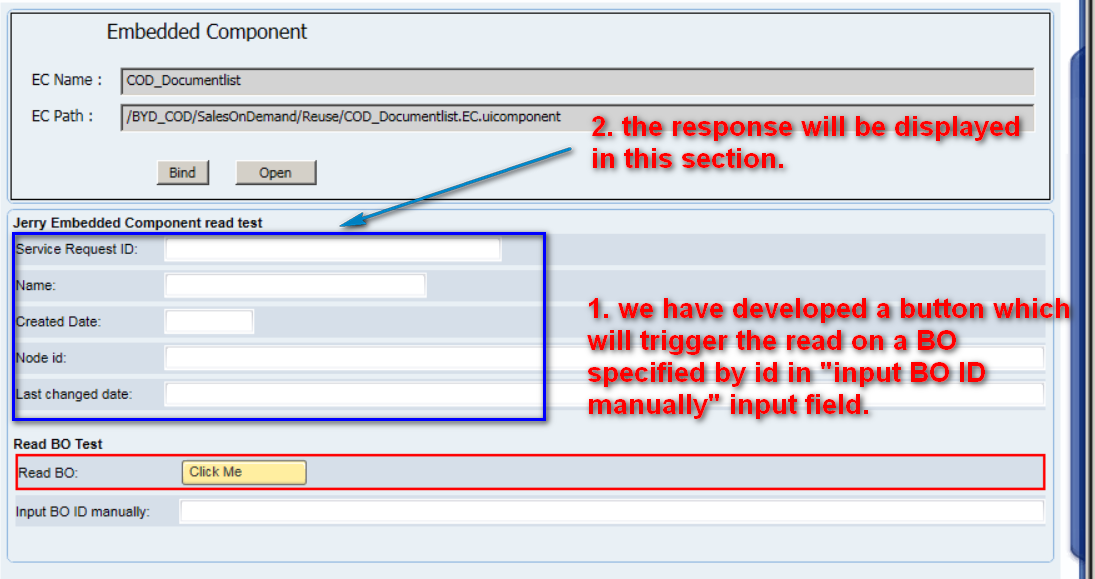Click the EC Name : label
Image resolution: width=1095 pixels, height=579 pixels.
[x=67, y=80]
